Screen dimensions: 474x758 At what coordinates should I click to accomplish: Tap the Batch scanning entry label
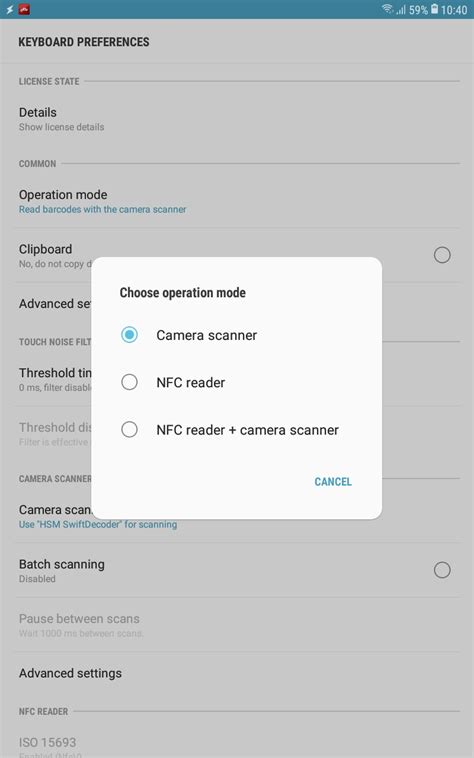tap(61, 564)
